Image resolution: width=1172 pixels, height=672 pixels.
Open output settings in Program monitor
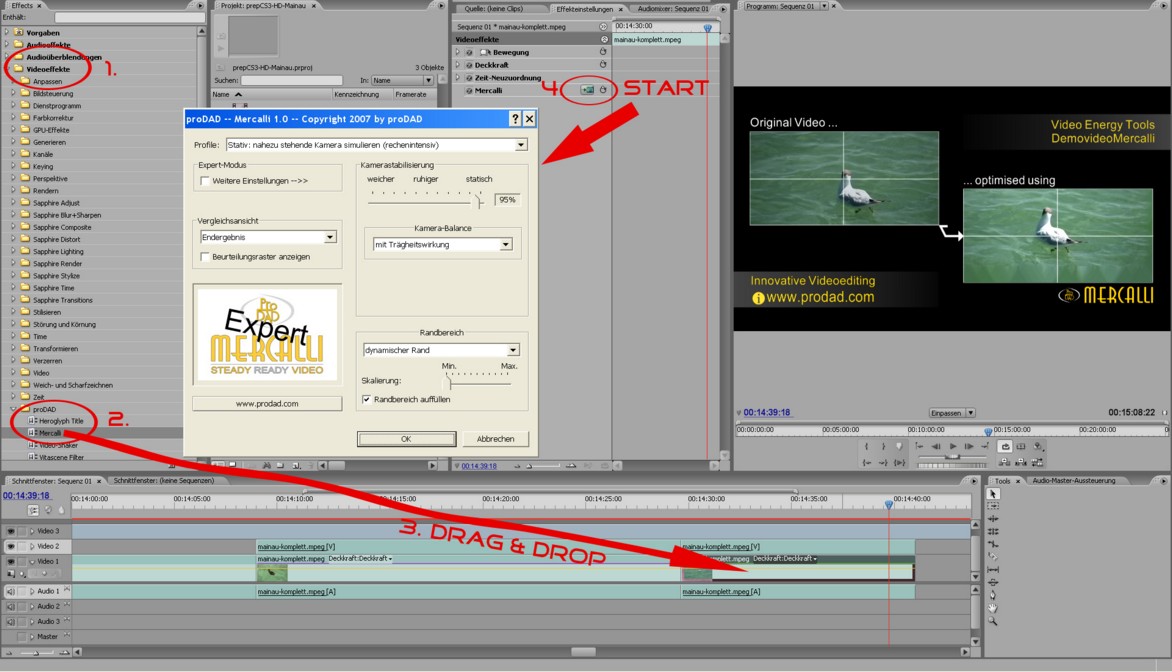(1038, 446)
